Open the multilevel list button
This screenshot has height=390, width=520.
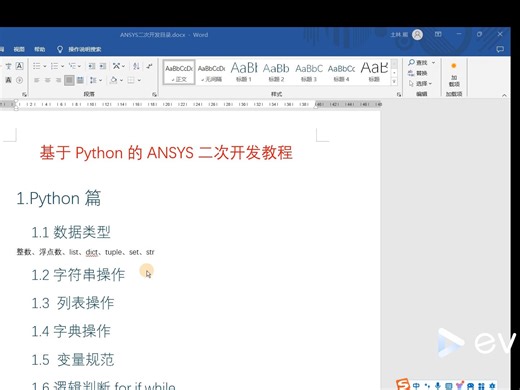pos(72,66)
